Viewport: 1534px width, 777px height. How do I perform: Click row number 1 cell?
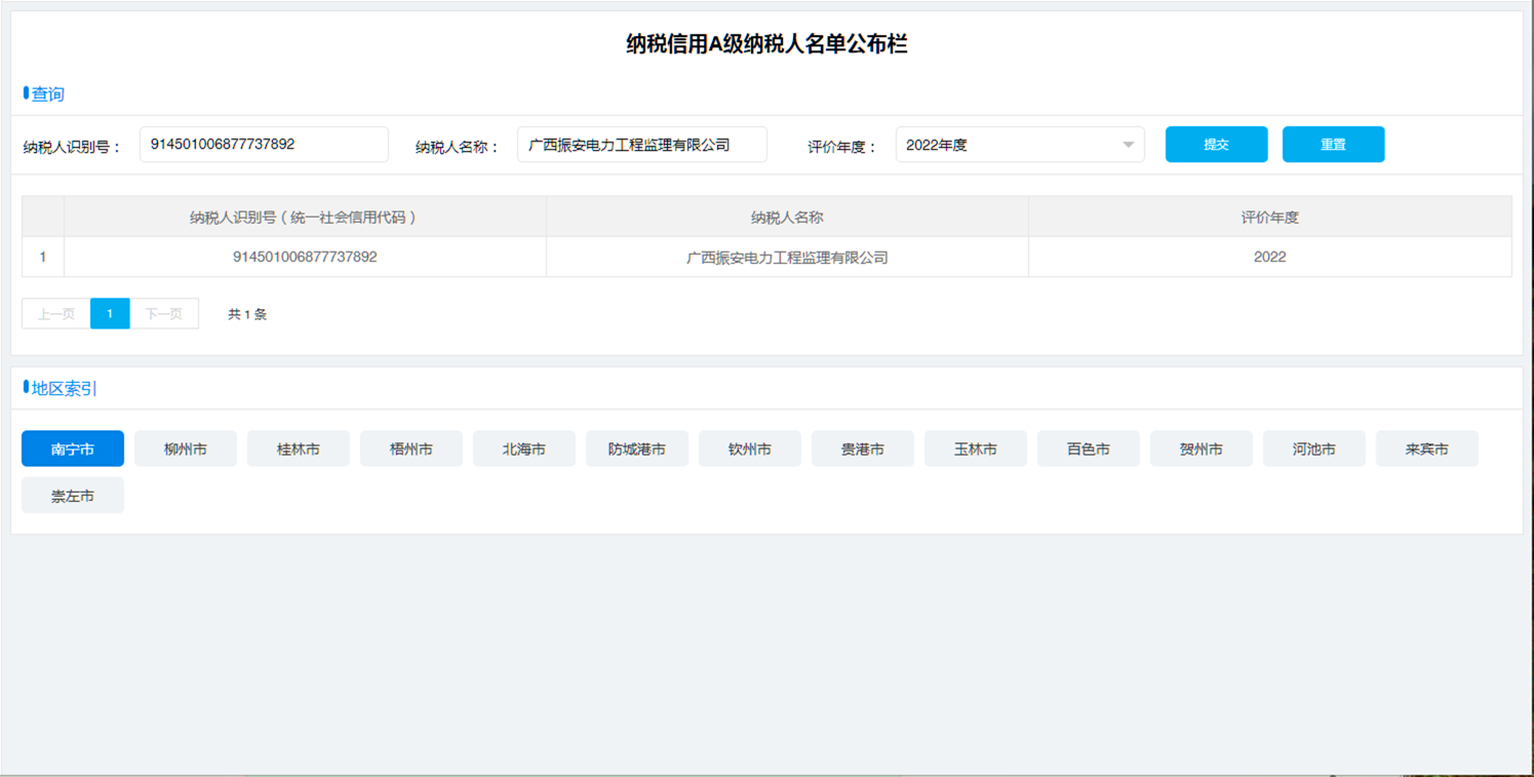[43, 257]
